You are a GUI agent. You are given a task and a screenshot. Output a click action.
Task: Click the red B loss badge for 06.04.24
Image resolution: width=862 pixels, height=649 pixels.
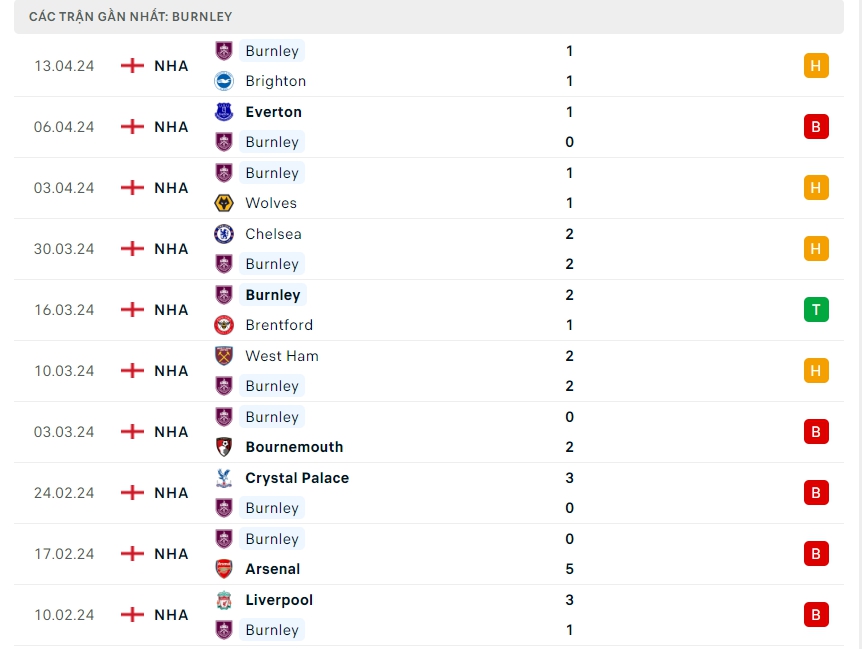[816, 127]
